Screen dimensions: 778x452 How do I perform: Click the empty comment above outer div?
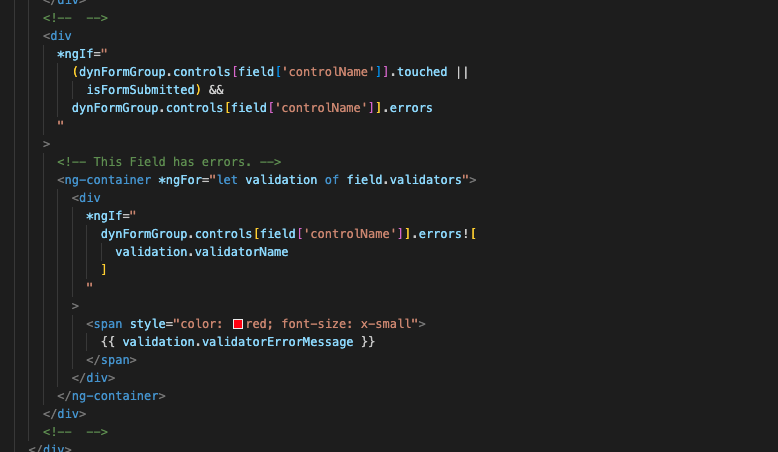tap(75, 18)
